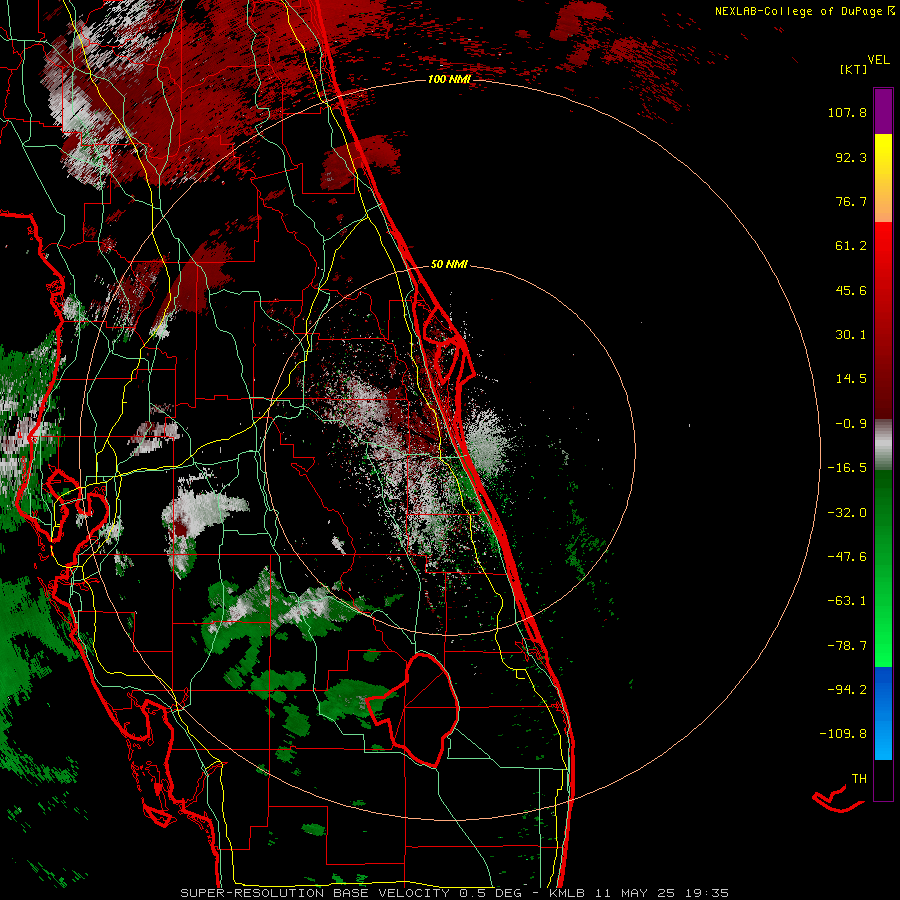Click the 61.2 velocity scale value
This screenshot has width=900, height=900.
pyautogui.click(x=851, y=246)
